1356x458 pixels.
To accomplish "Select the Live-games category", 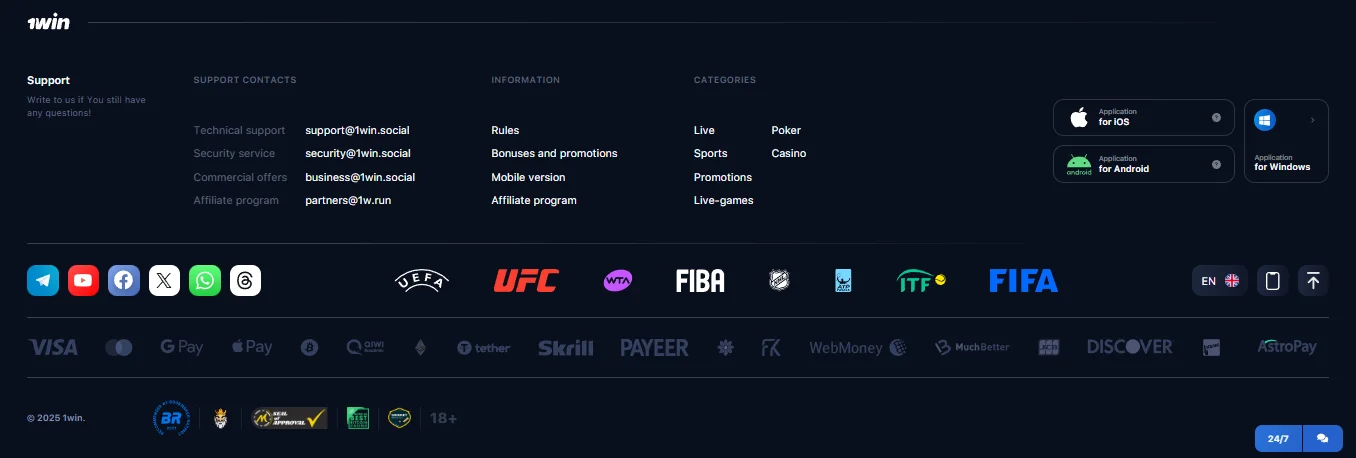I will pos(723,201).
